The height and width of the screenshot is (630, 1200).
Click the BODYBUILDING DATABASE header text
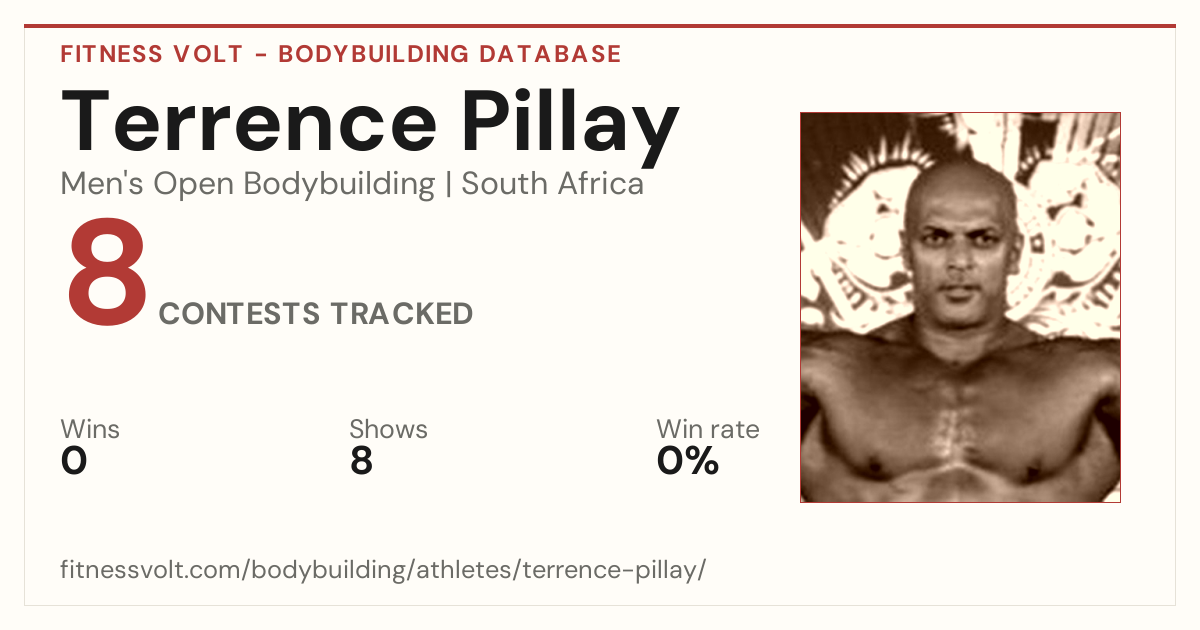[450, 54]
